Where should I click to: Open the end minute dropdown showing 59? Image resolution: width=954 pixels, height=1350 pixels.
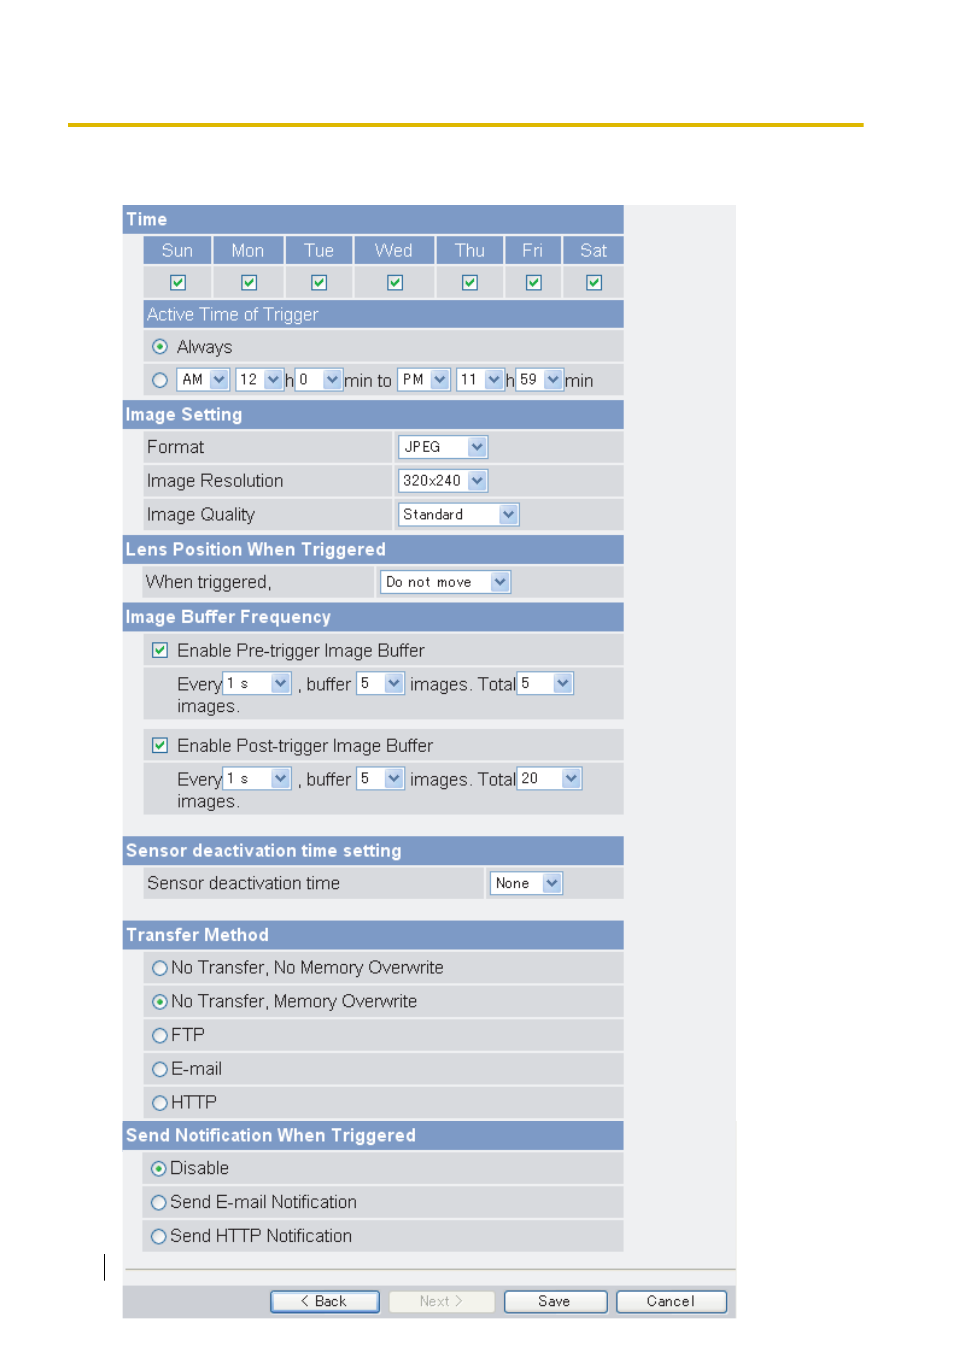point(540,380)
